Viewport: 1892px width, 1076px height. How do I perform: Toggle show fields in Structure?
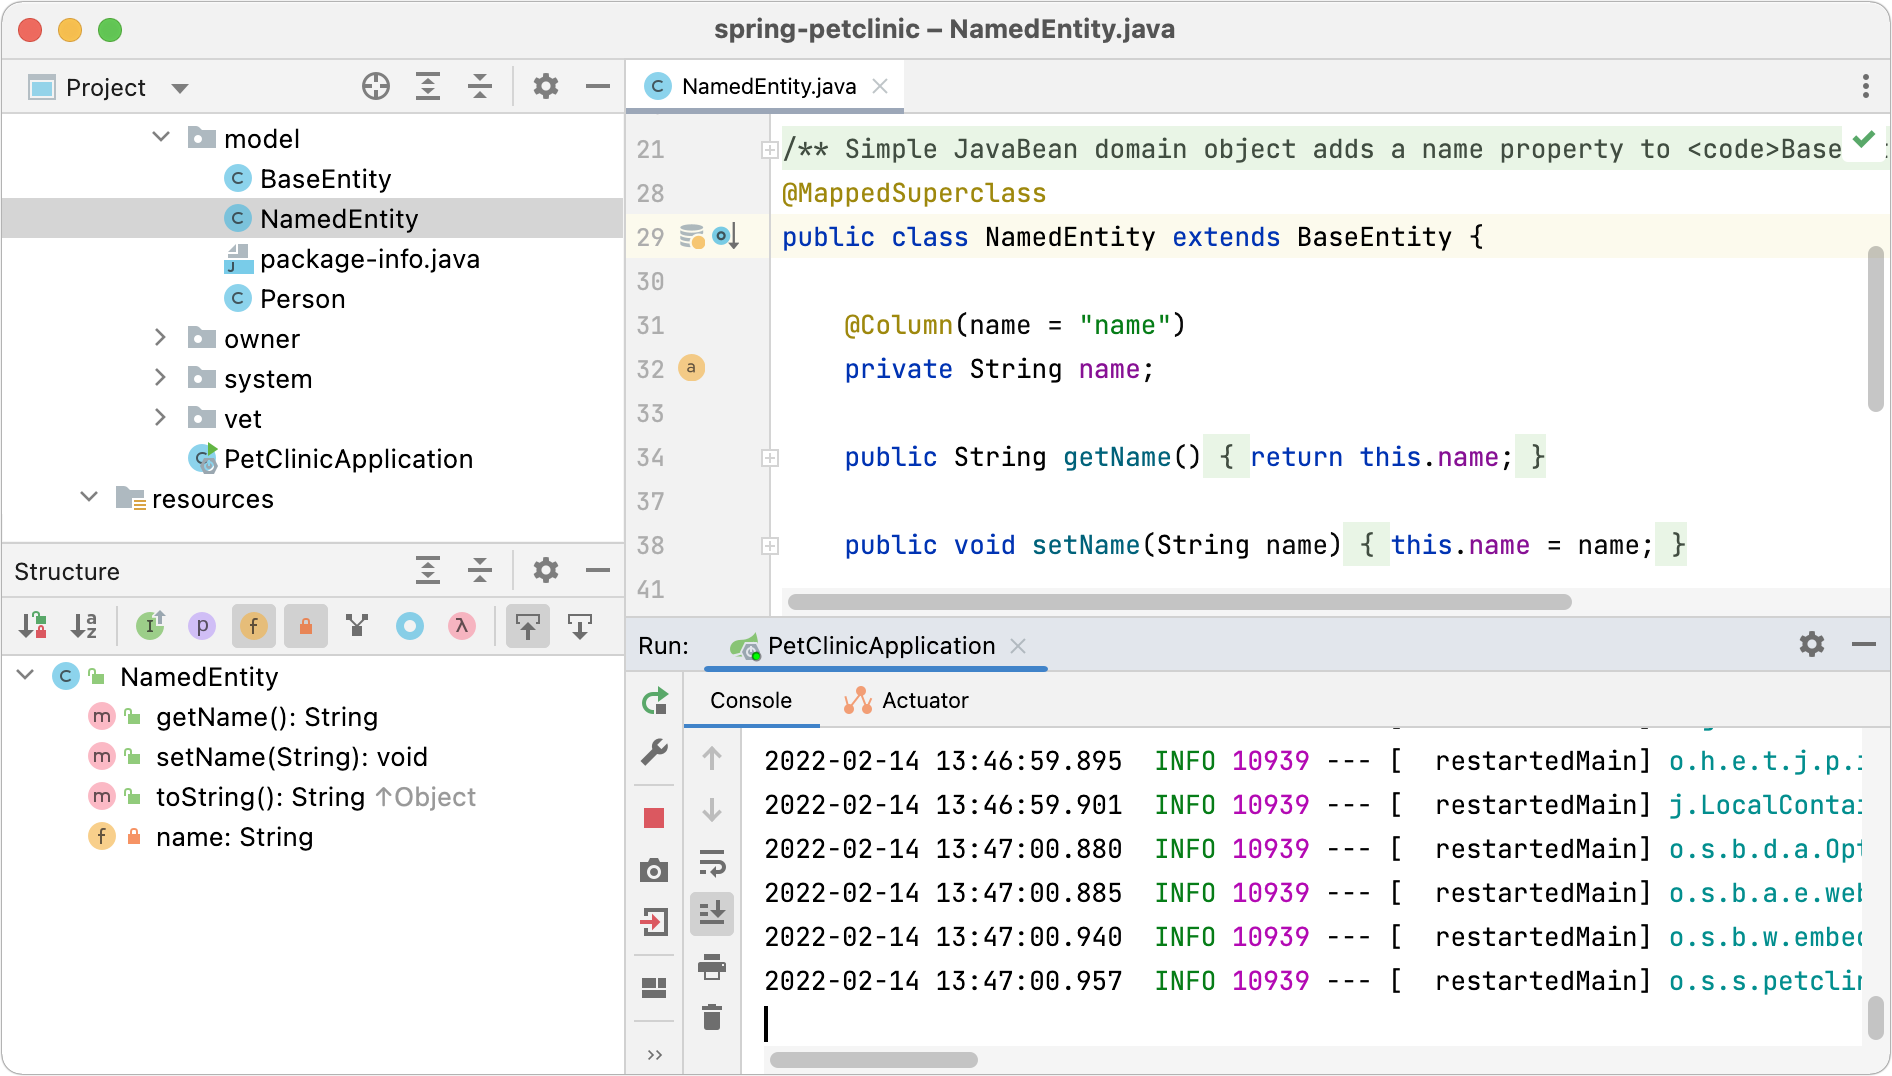click(x=254, y=626)
